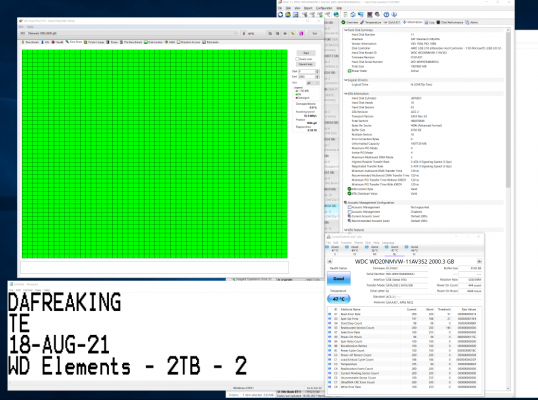538x400 pixels.
Task: Open the Disk monitor tab in HD Tune
Action: 153,42
